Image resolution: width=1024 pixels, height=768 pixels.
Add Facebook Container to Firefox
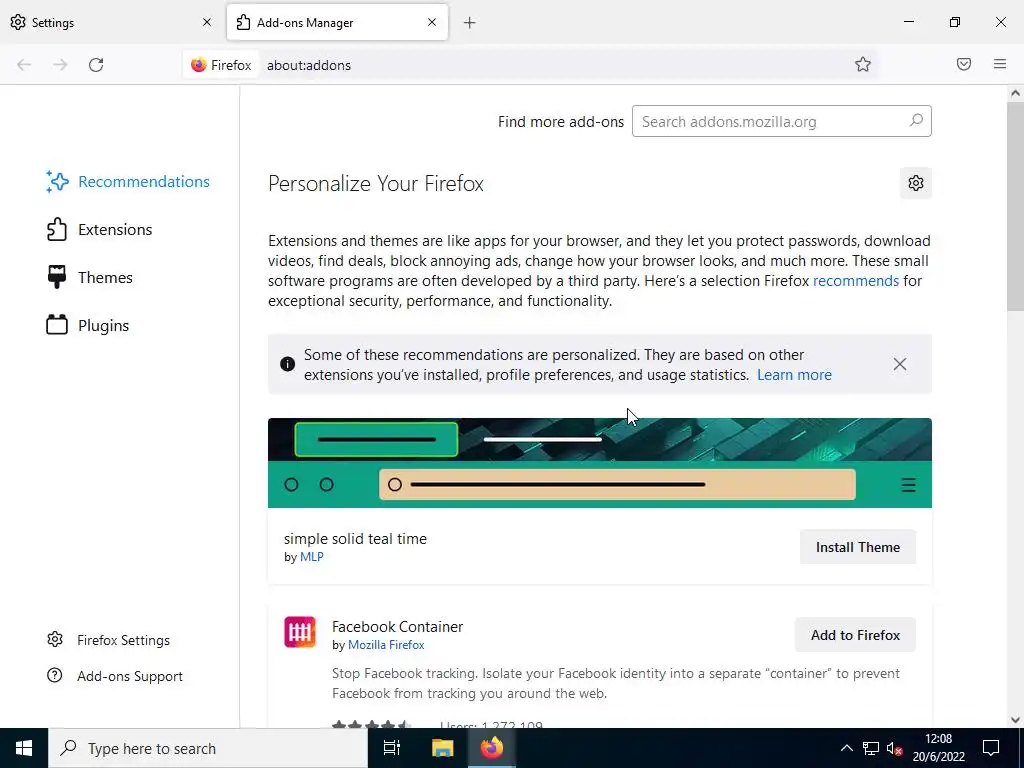coord(855,635)
